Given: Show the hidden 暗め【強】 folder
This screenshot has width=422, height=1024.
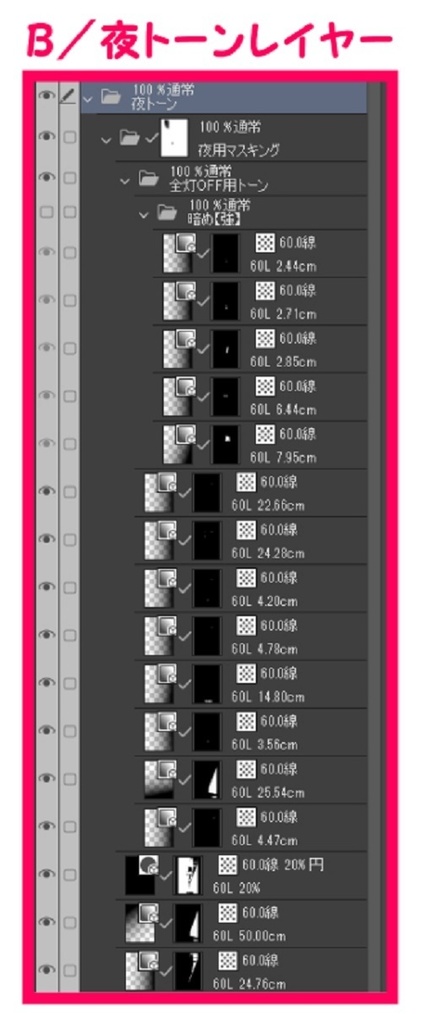Looking at the screenshot, I should [x=46, y=212].
